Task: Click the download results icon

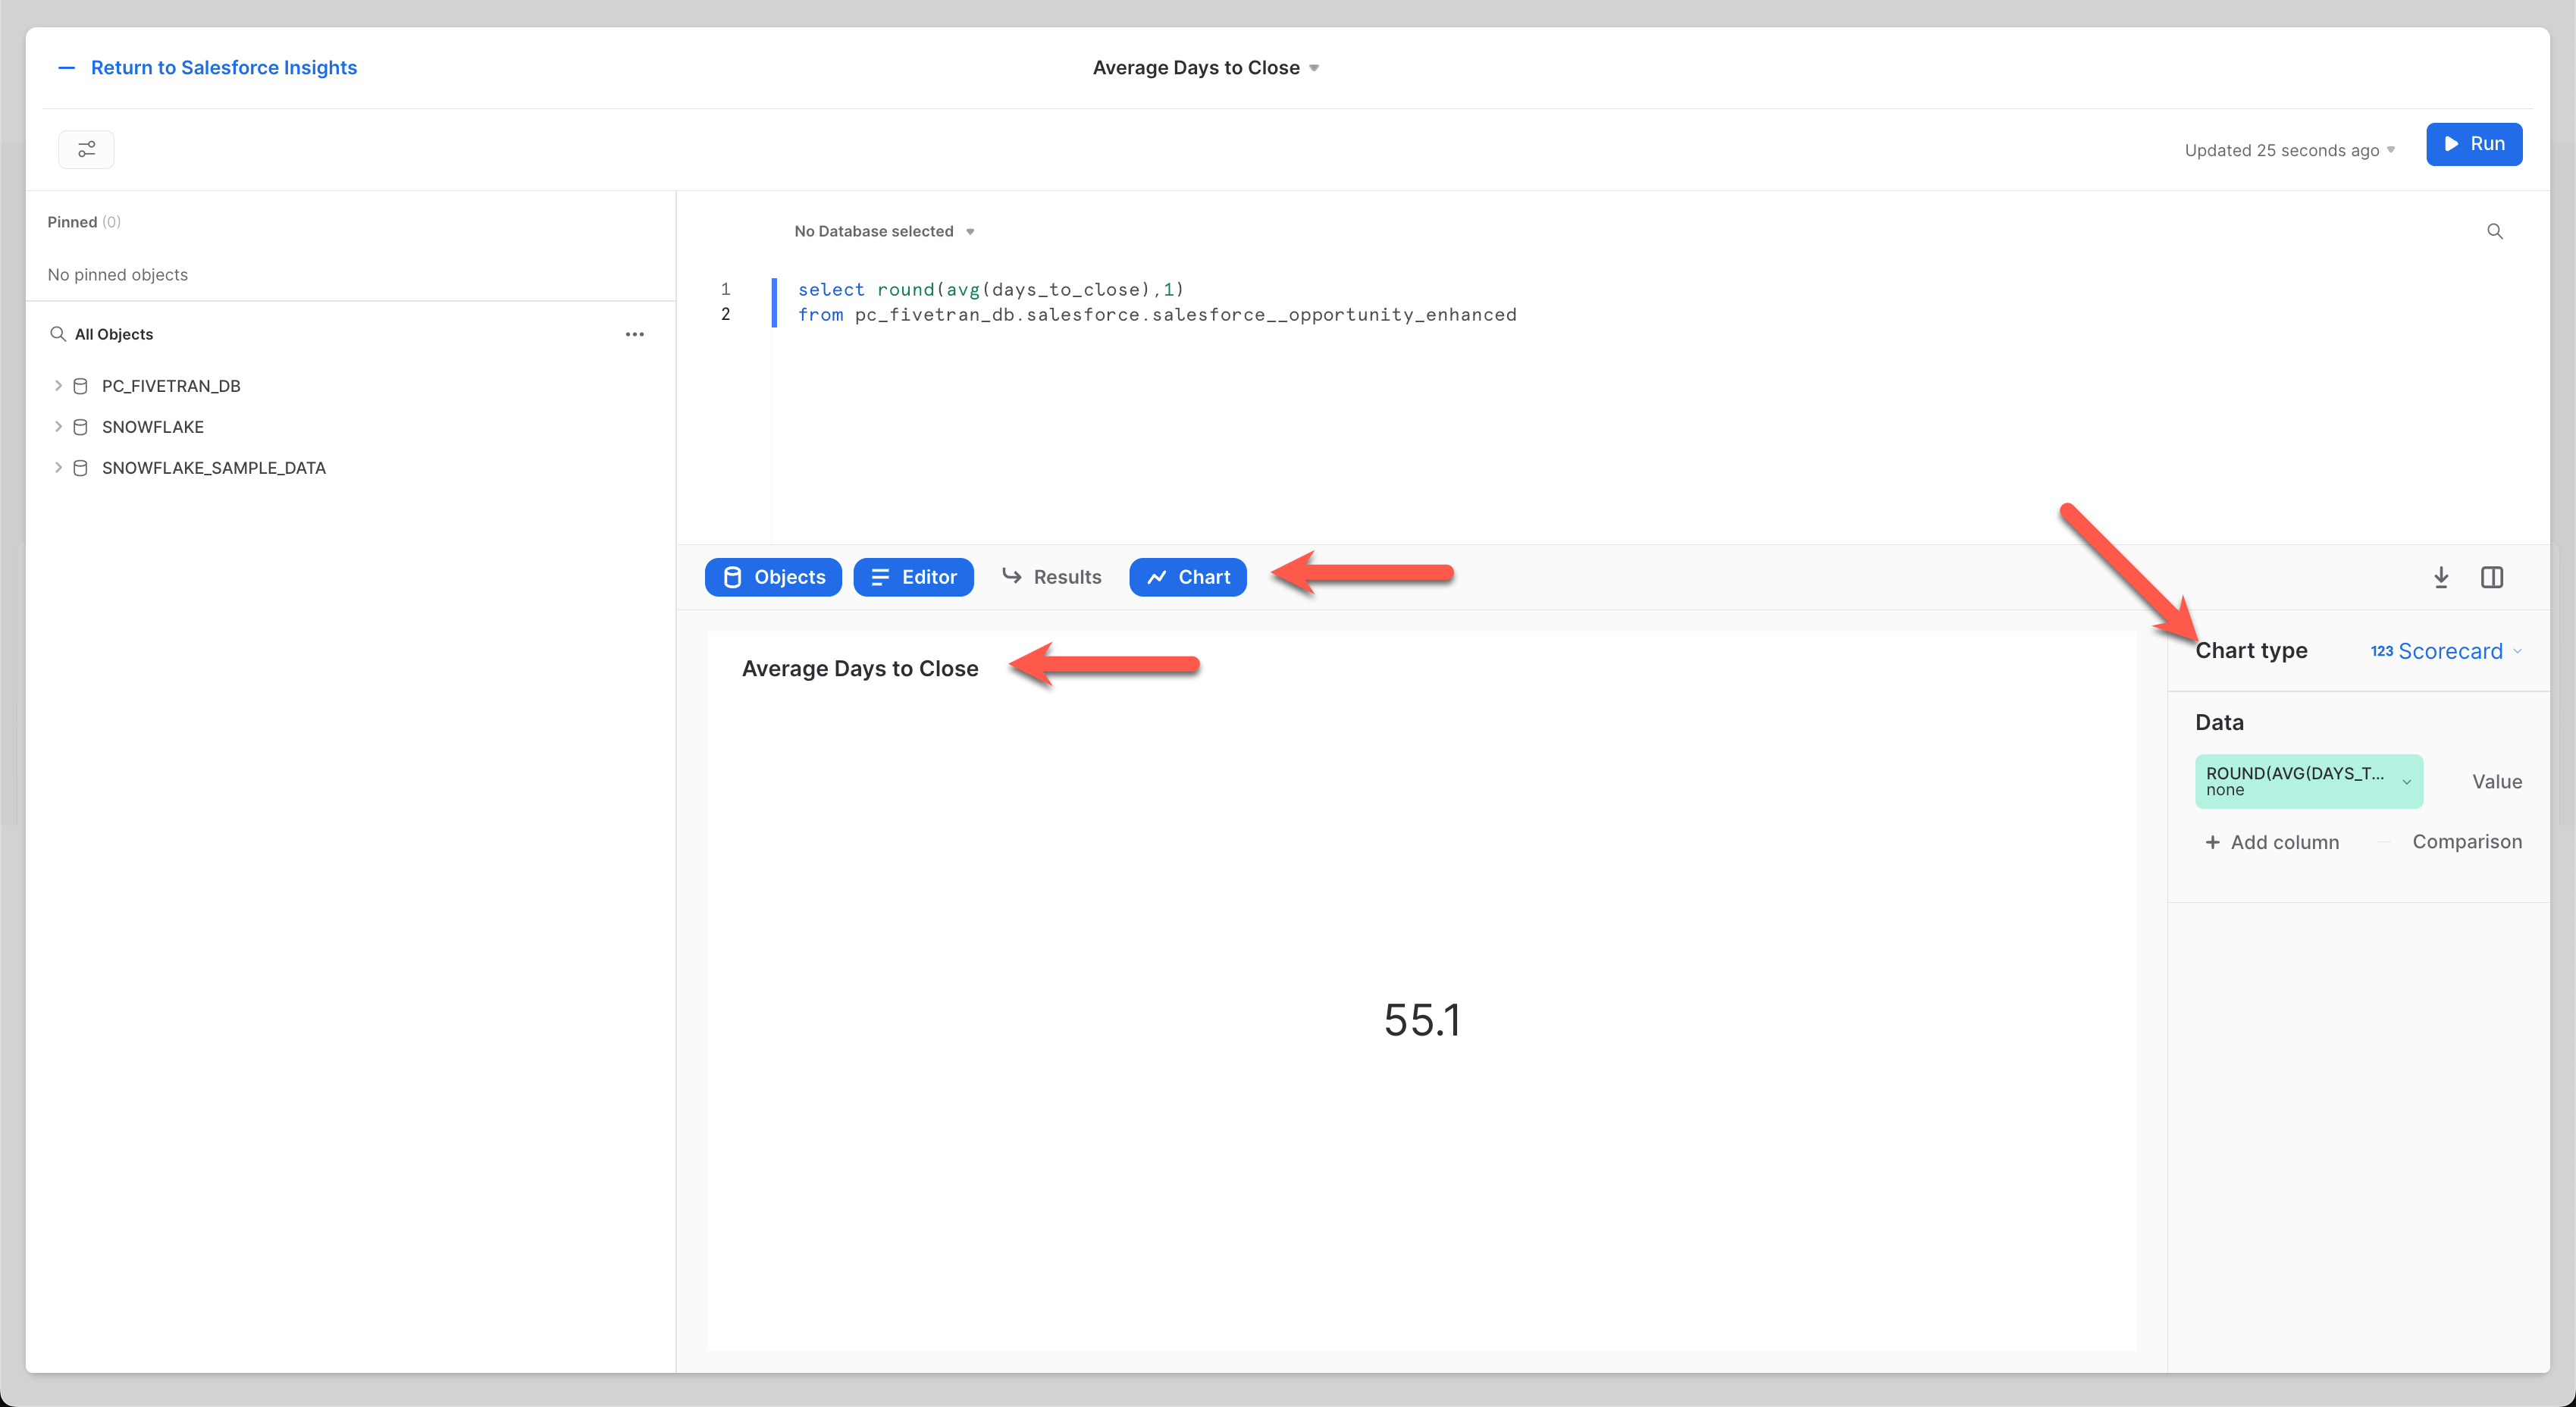Action: (2441, 577)
